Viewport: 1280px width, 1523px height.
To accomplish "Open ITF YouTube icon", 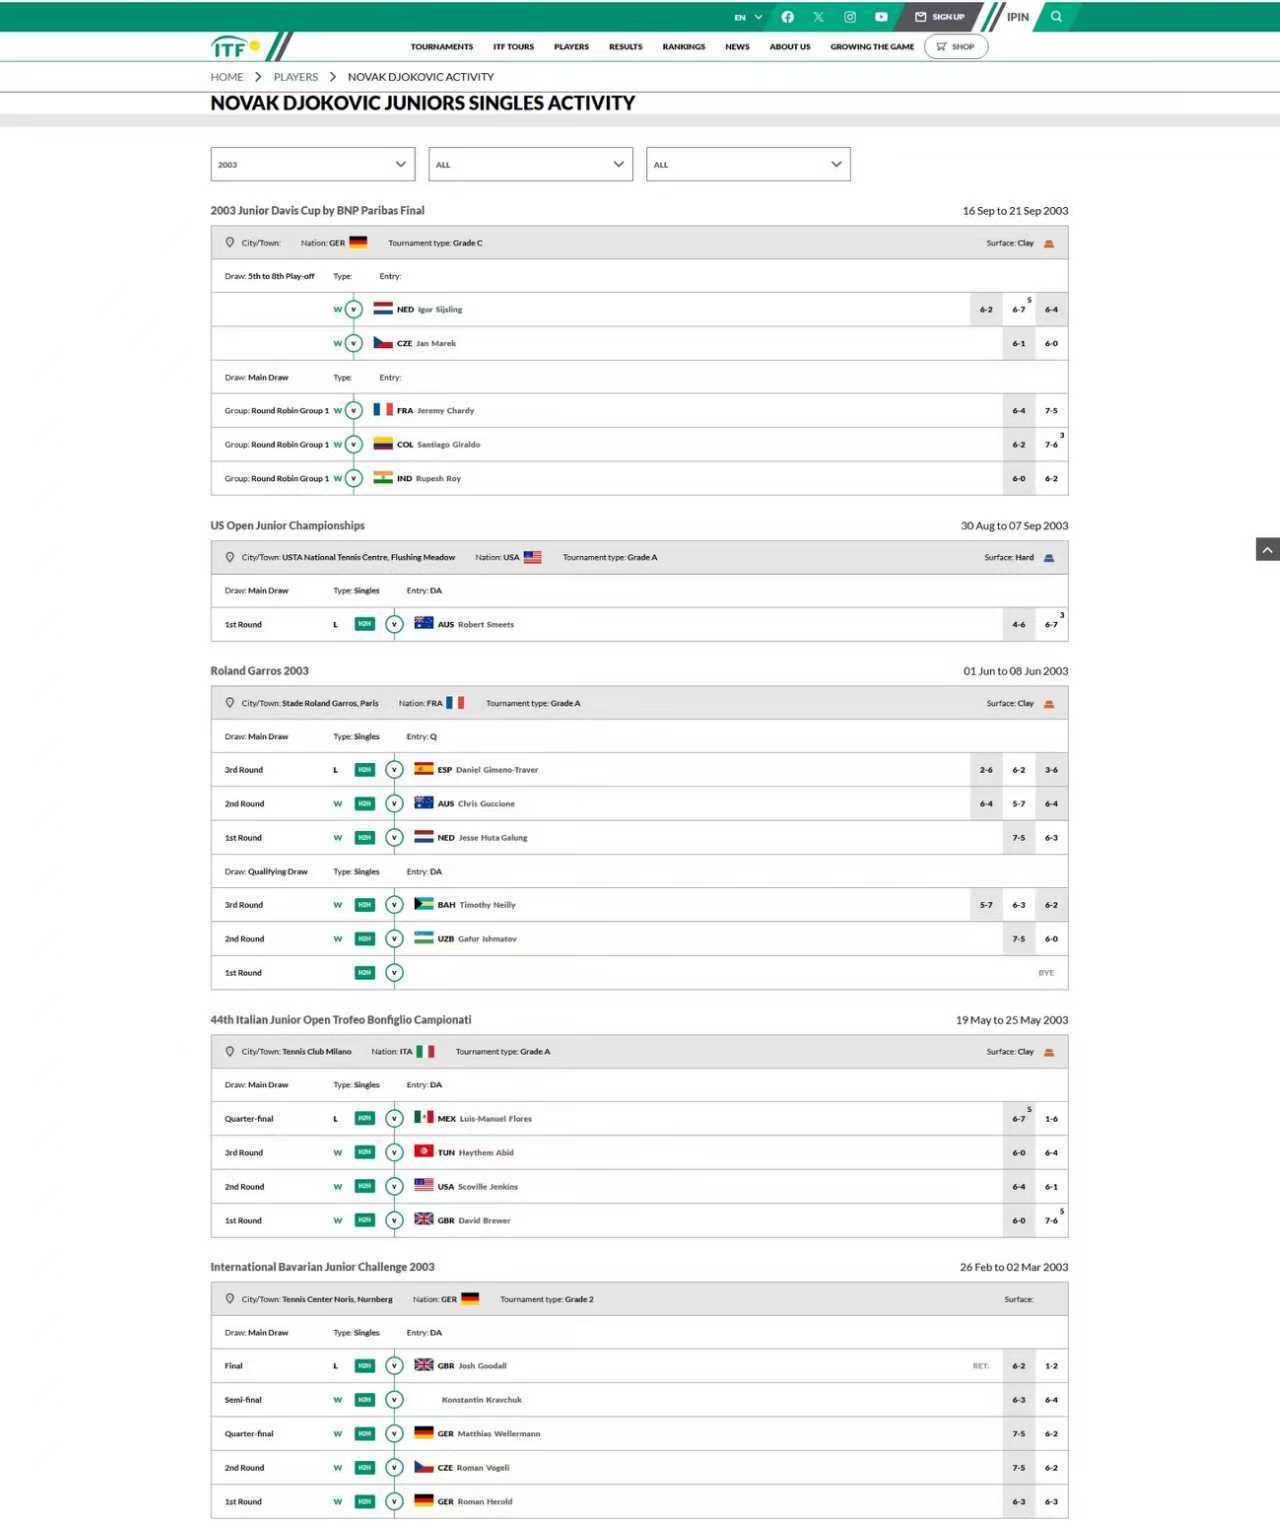I will point(881,17).
